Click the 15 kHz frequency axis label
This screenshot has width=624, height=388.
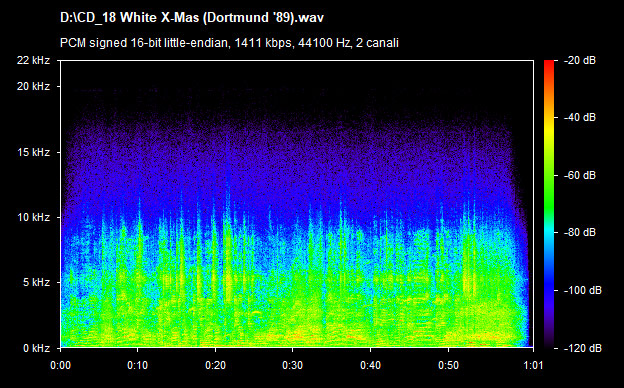[34, 152]
